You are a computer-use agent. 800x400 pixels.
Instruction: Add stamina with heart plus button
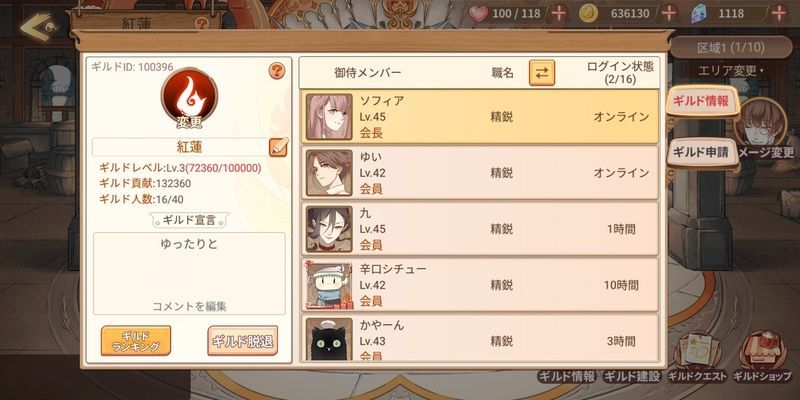click(x=559, y=13)
